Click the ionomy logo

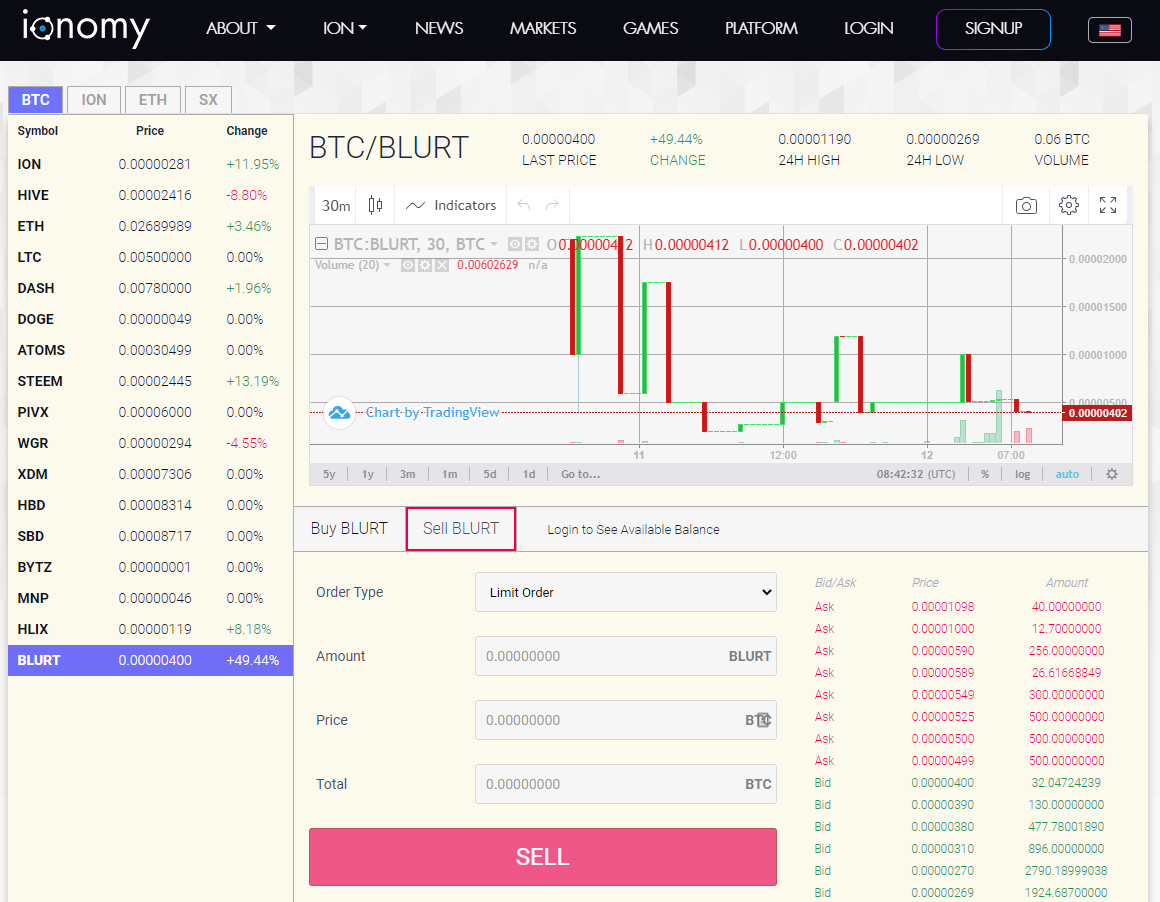(x=85, y=28)
